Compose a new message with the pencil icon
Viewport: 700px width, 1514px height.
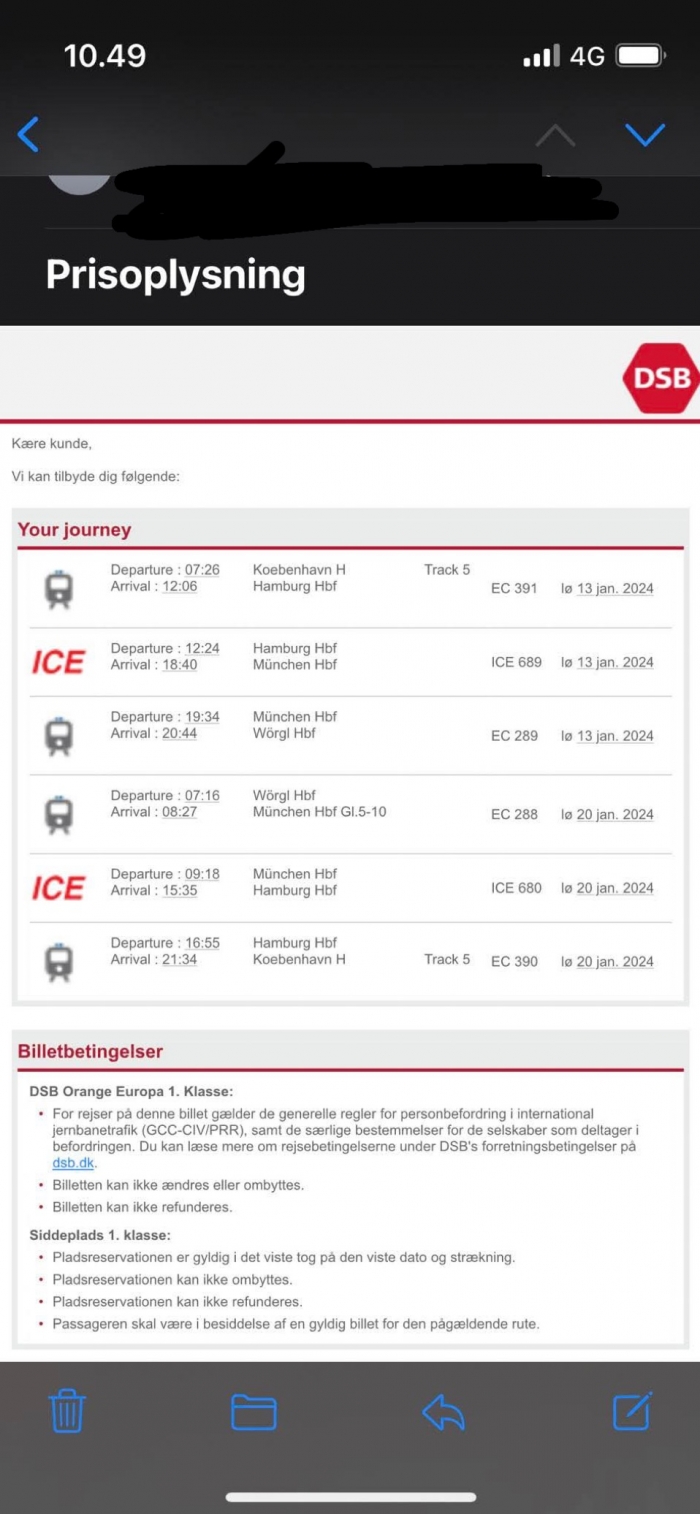pos(632,1411)
